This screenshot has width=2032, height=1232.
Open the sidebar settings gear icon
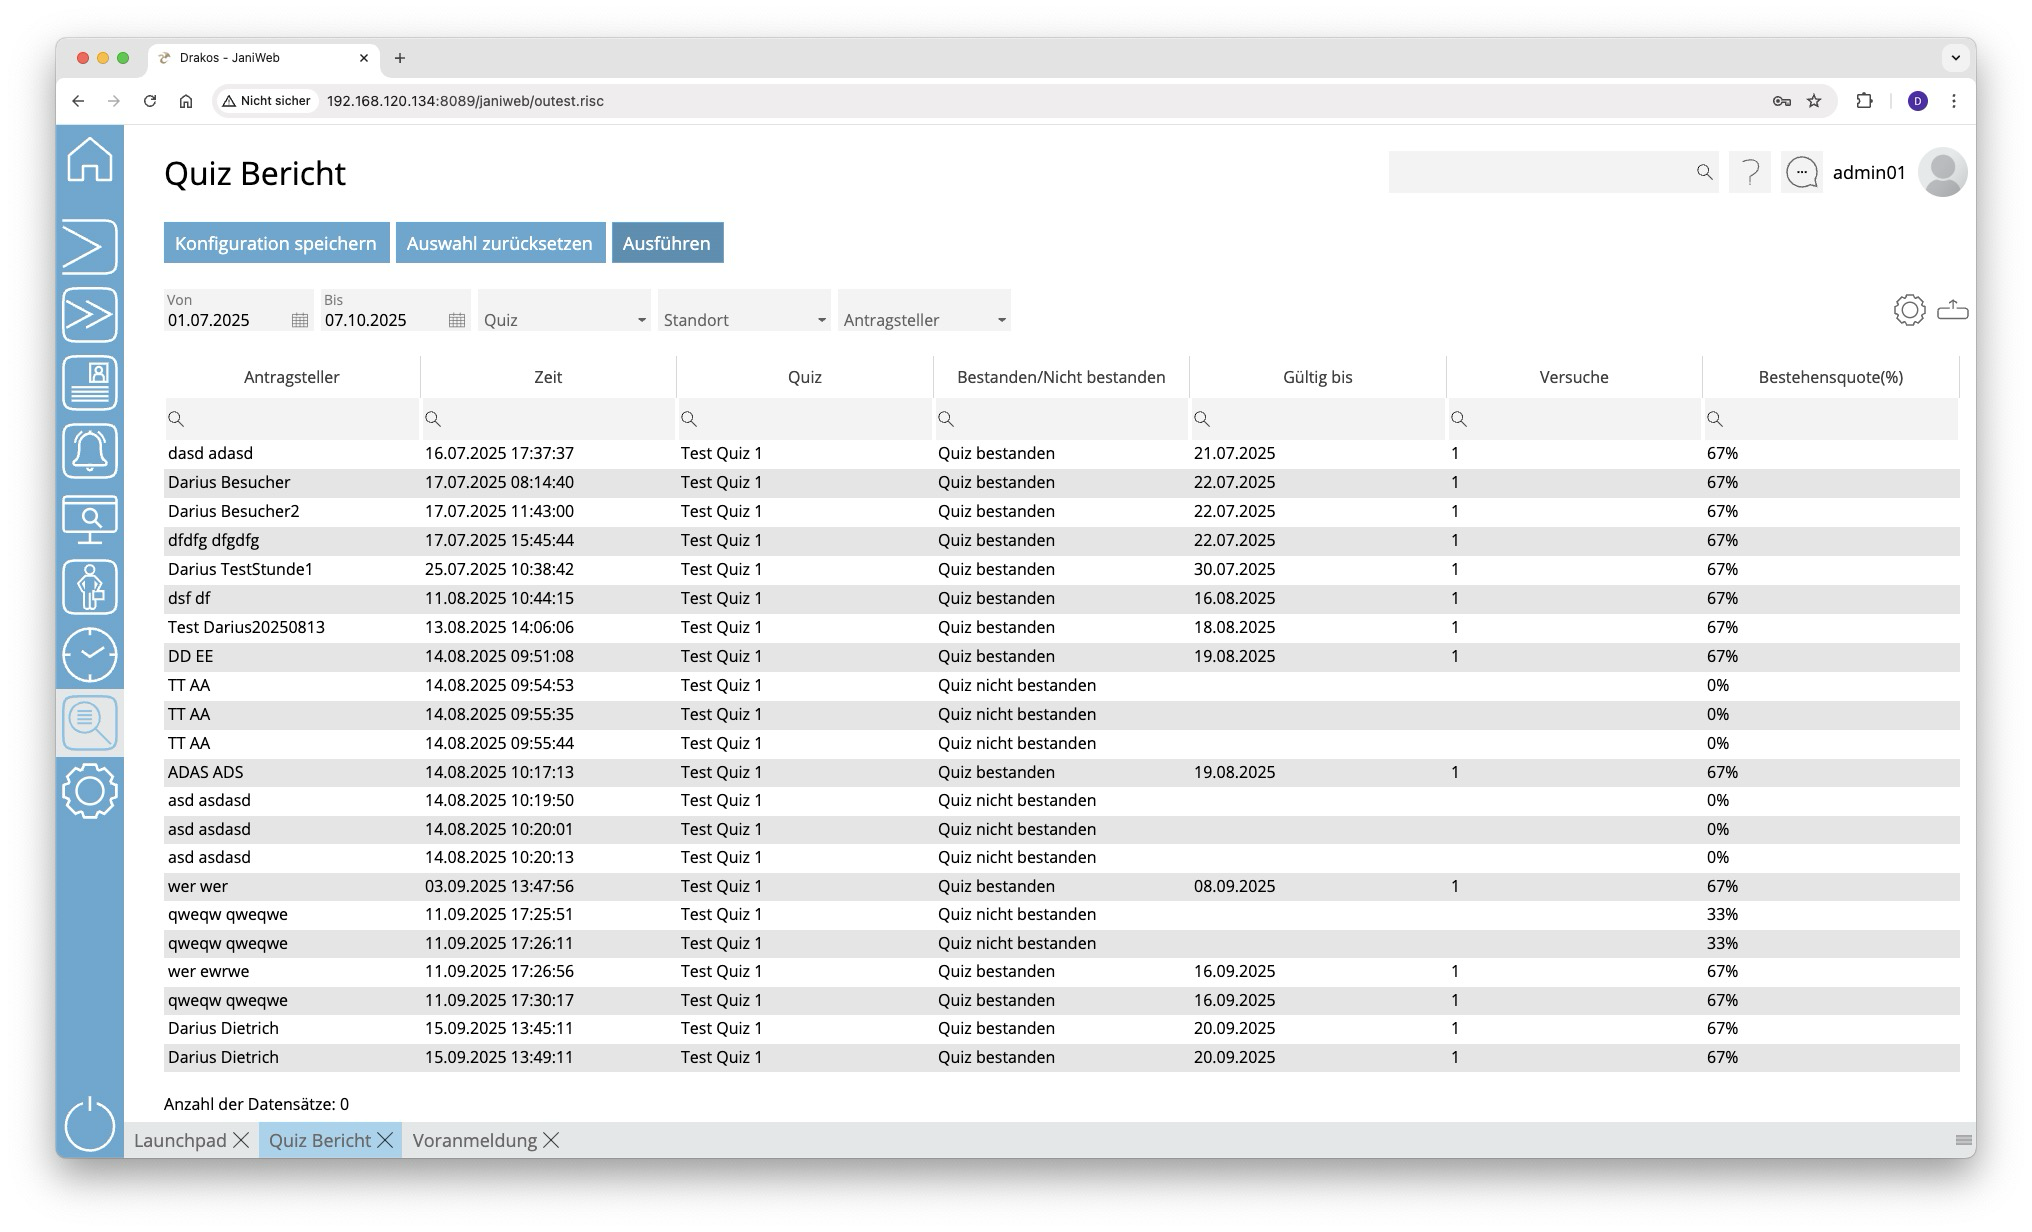coord(90,791)
